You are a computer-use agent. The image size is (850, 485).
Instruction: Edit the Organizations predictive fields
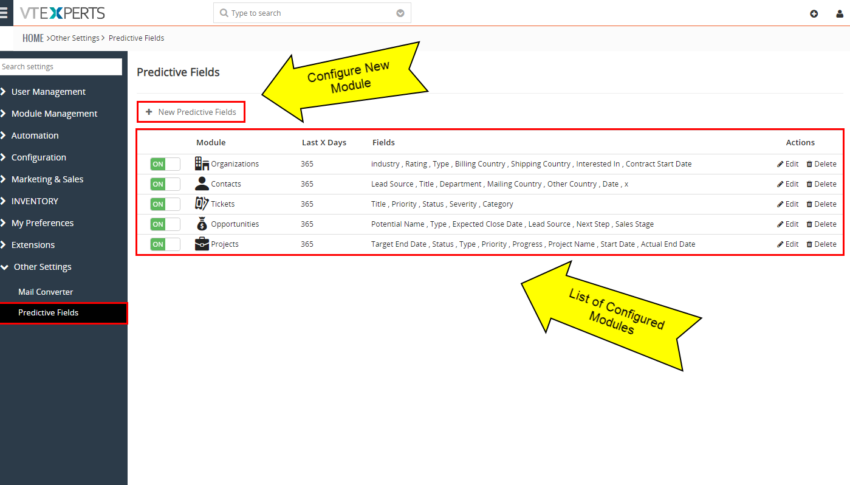[788, 164]
